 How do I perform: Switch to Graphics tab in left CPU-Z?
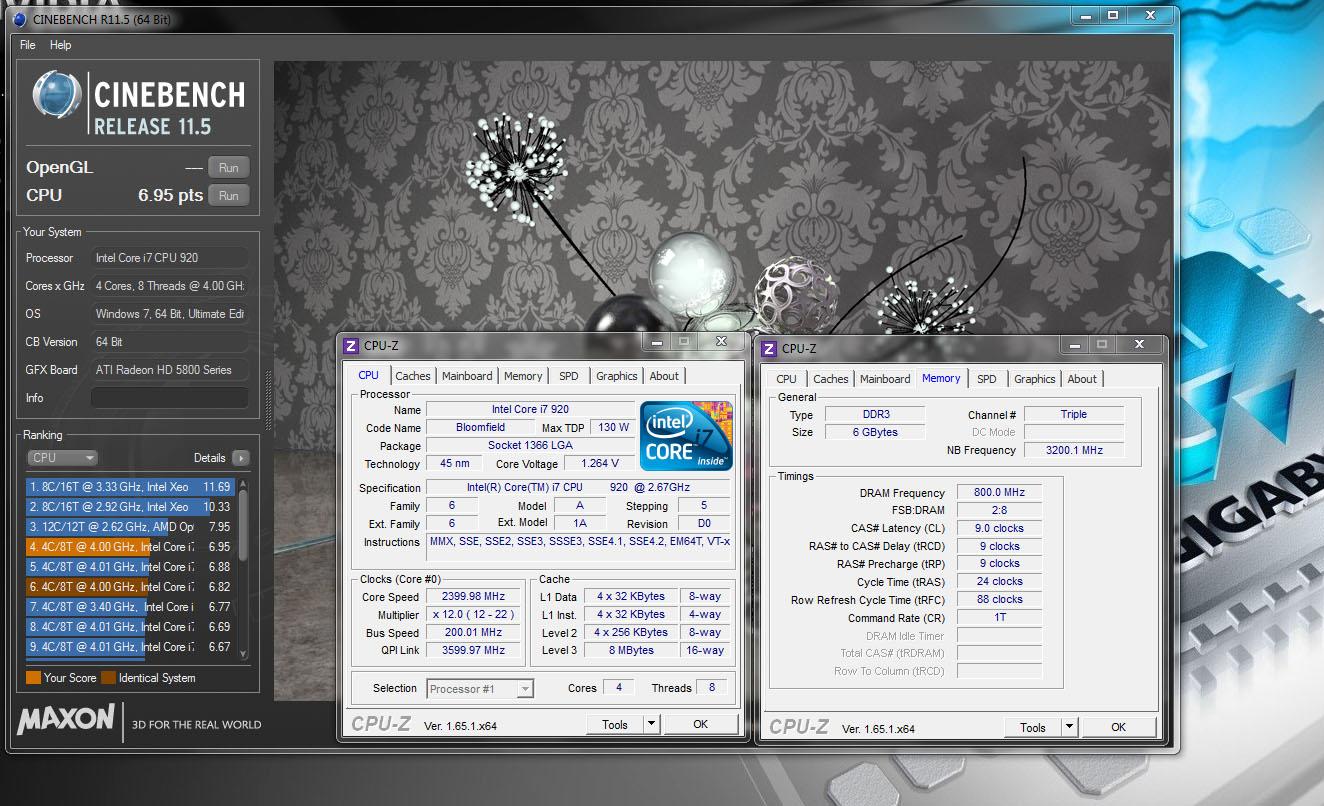[x=616, y=376]
